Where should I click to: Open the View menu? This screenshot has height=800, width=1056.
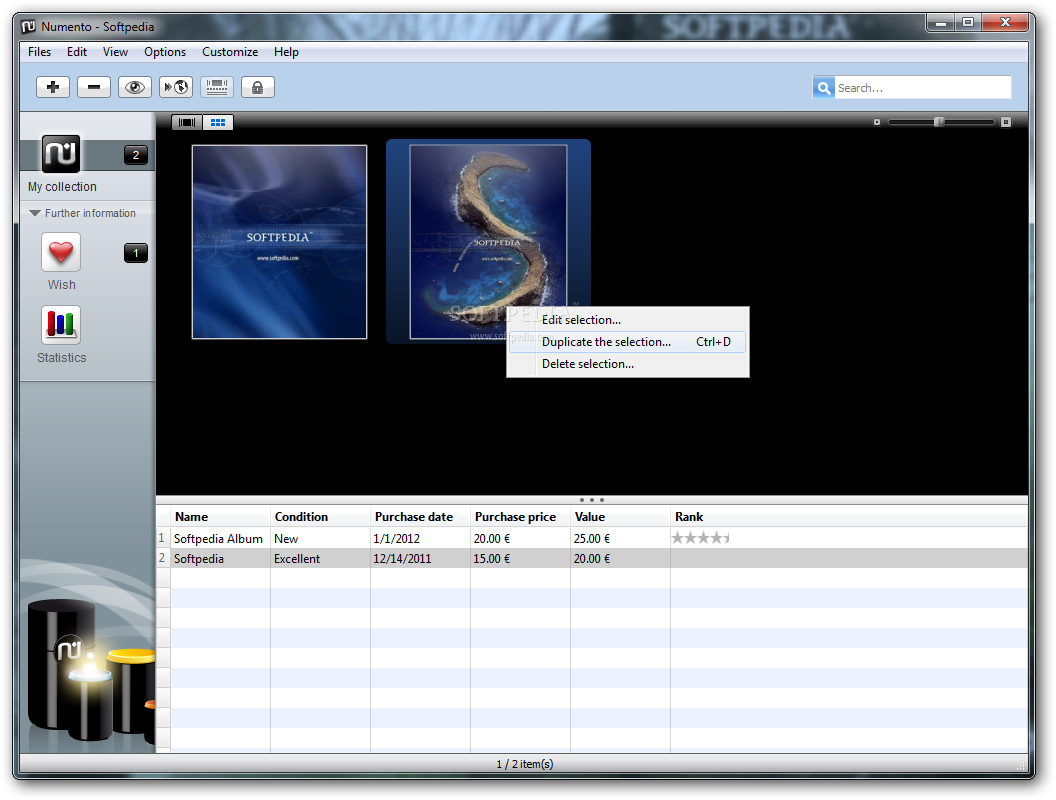[x=115, y=52]
